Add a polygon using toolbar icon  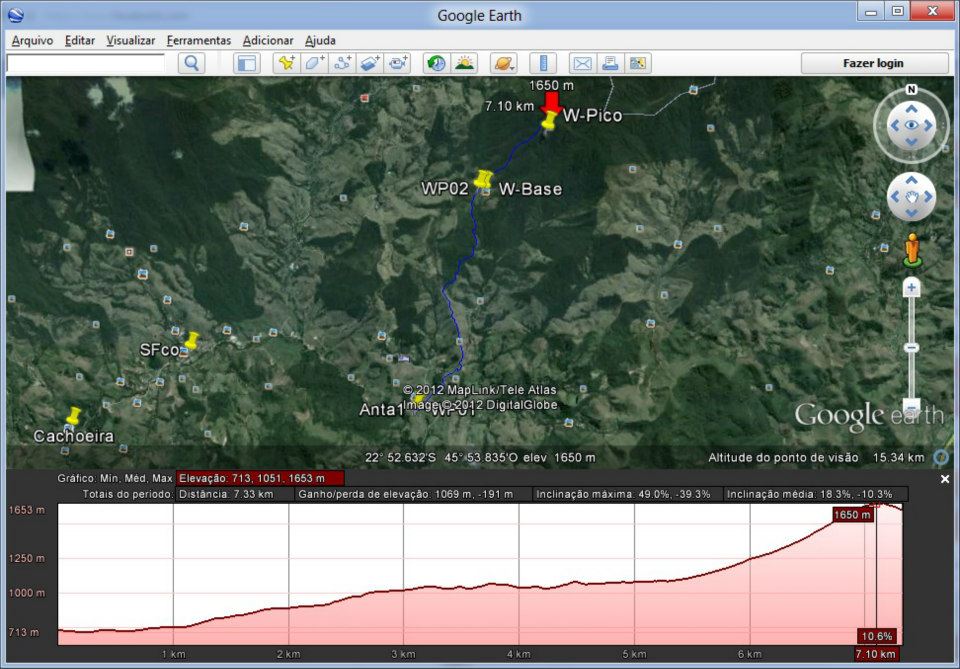tap(314, 63)
